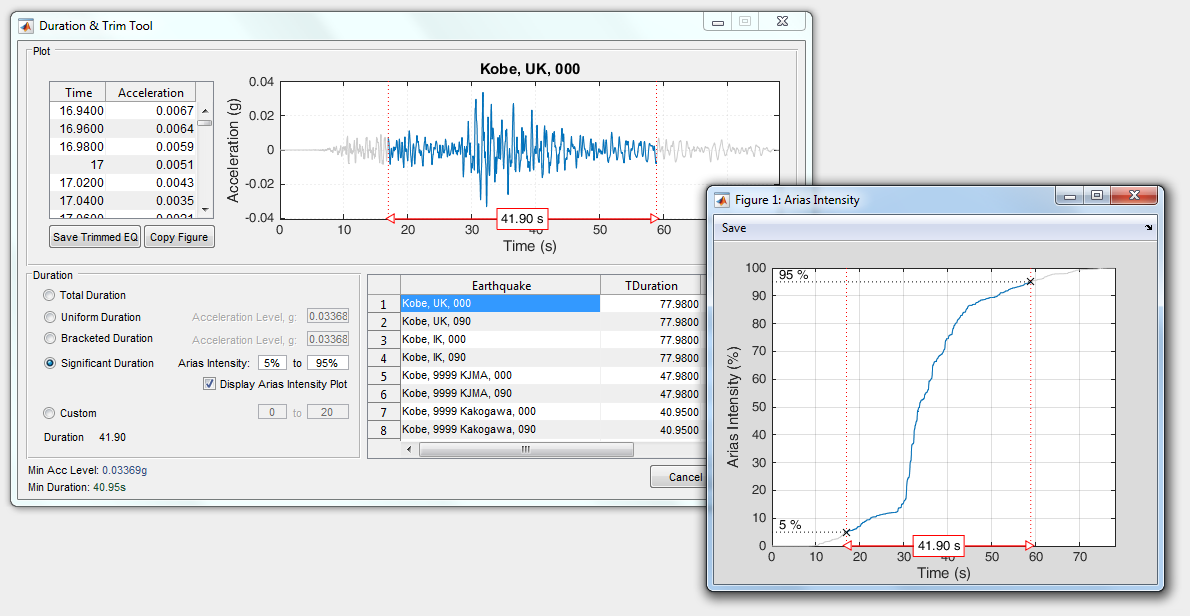Click the Earthquake column header
Screen dimensions: 1190x616
point(500,286)
